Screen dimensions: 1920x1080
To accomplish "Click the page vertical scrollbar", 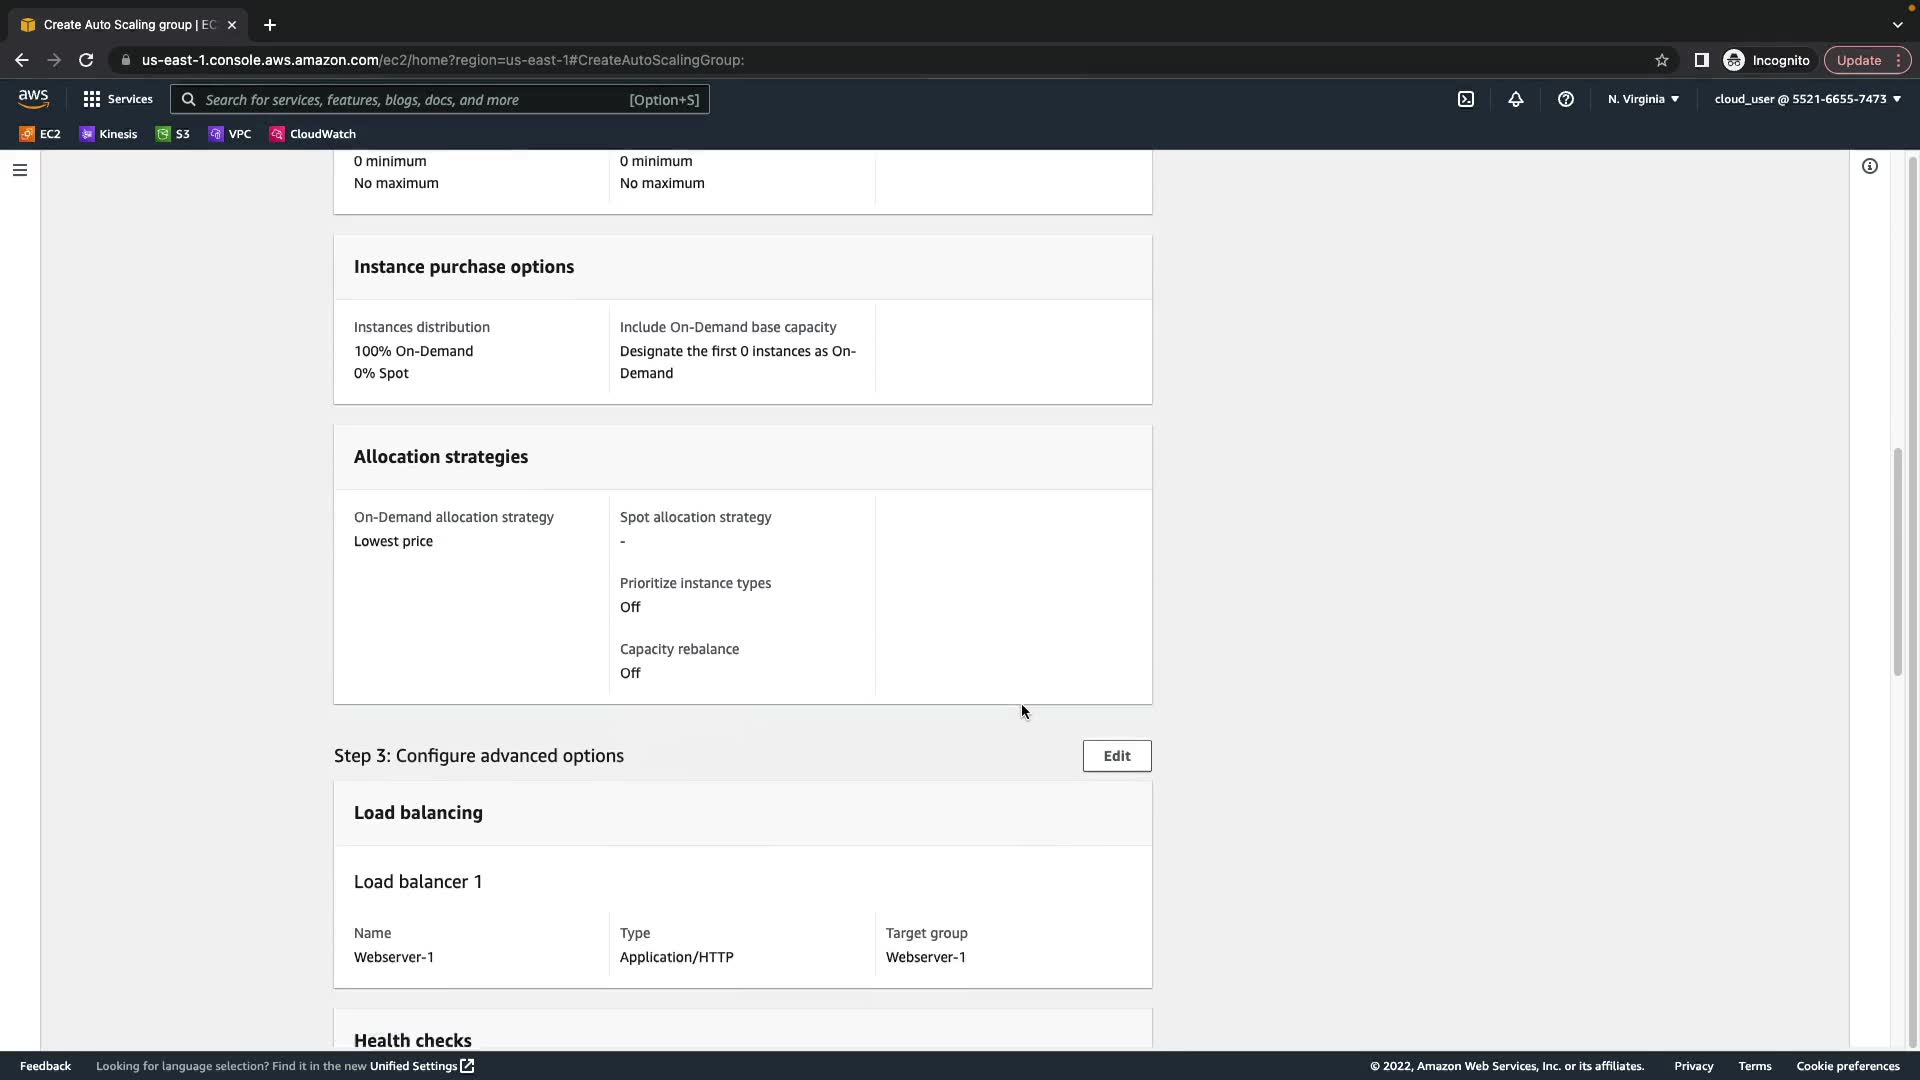I will (1897, 560).
